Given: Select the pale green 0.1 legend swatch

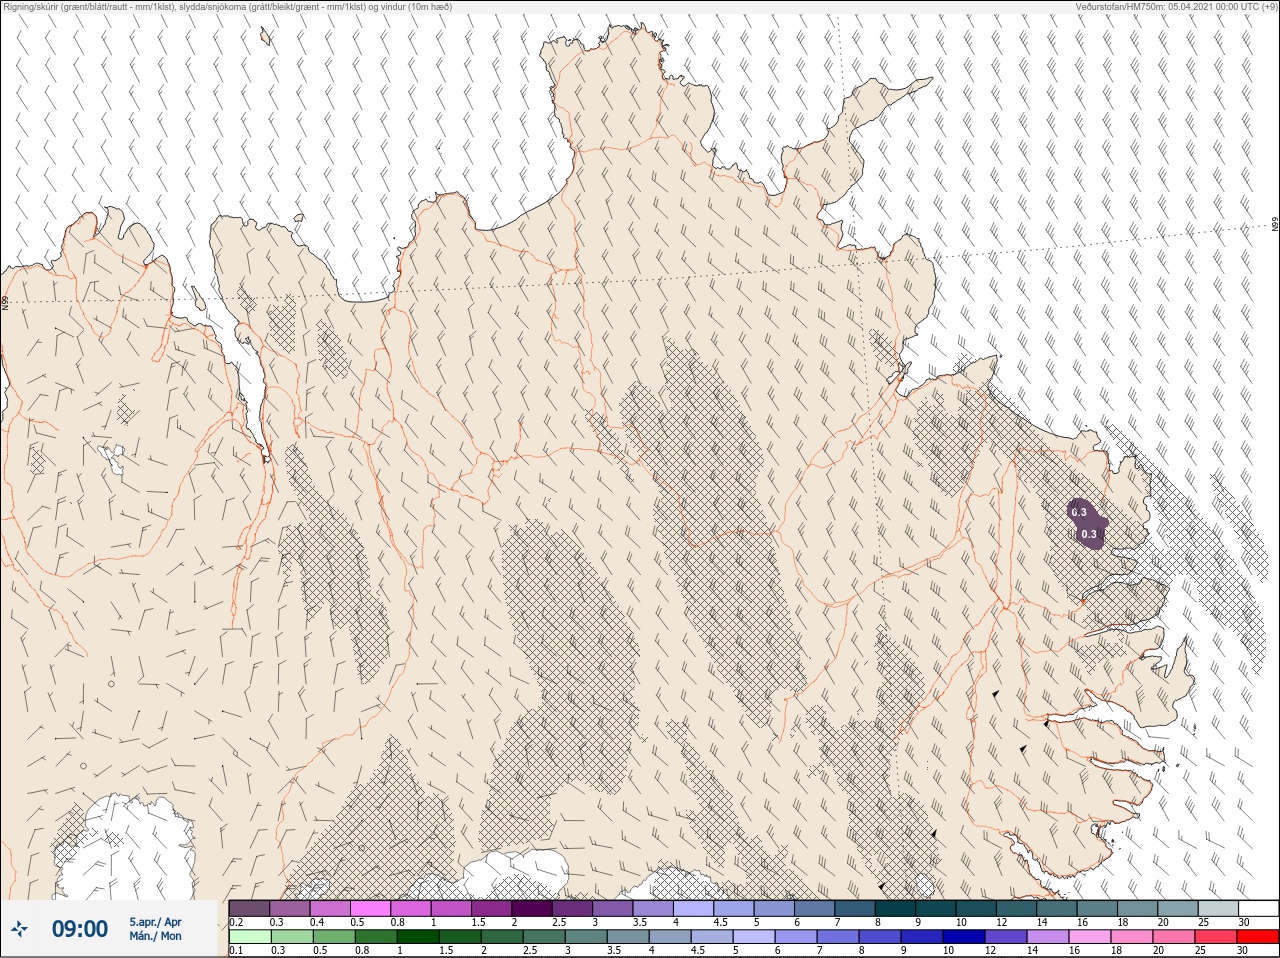Looking at the screenshot, I should pyautogui.click(x=249, y=937).
